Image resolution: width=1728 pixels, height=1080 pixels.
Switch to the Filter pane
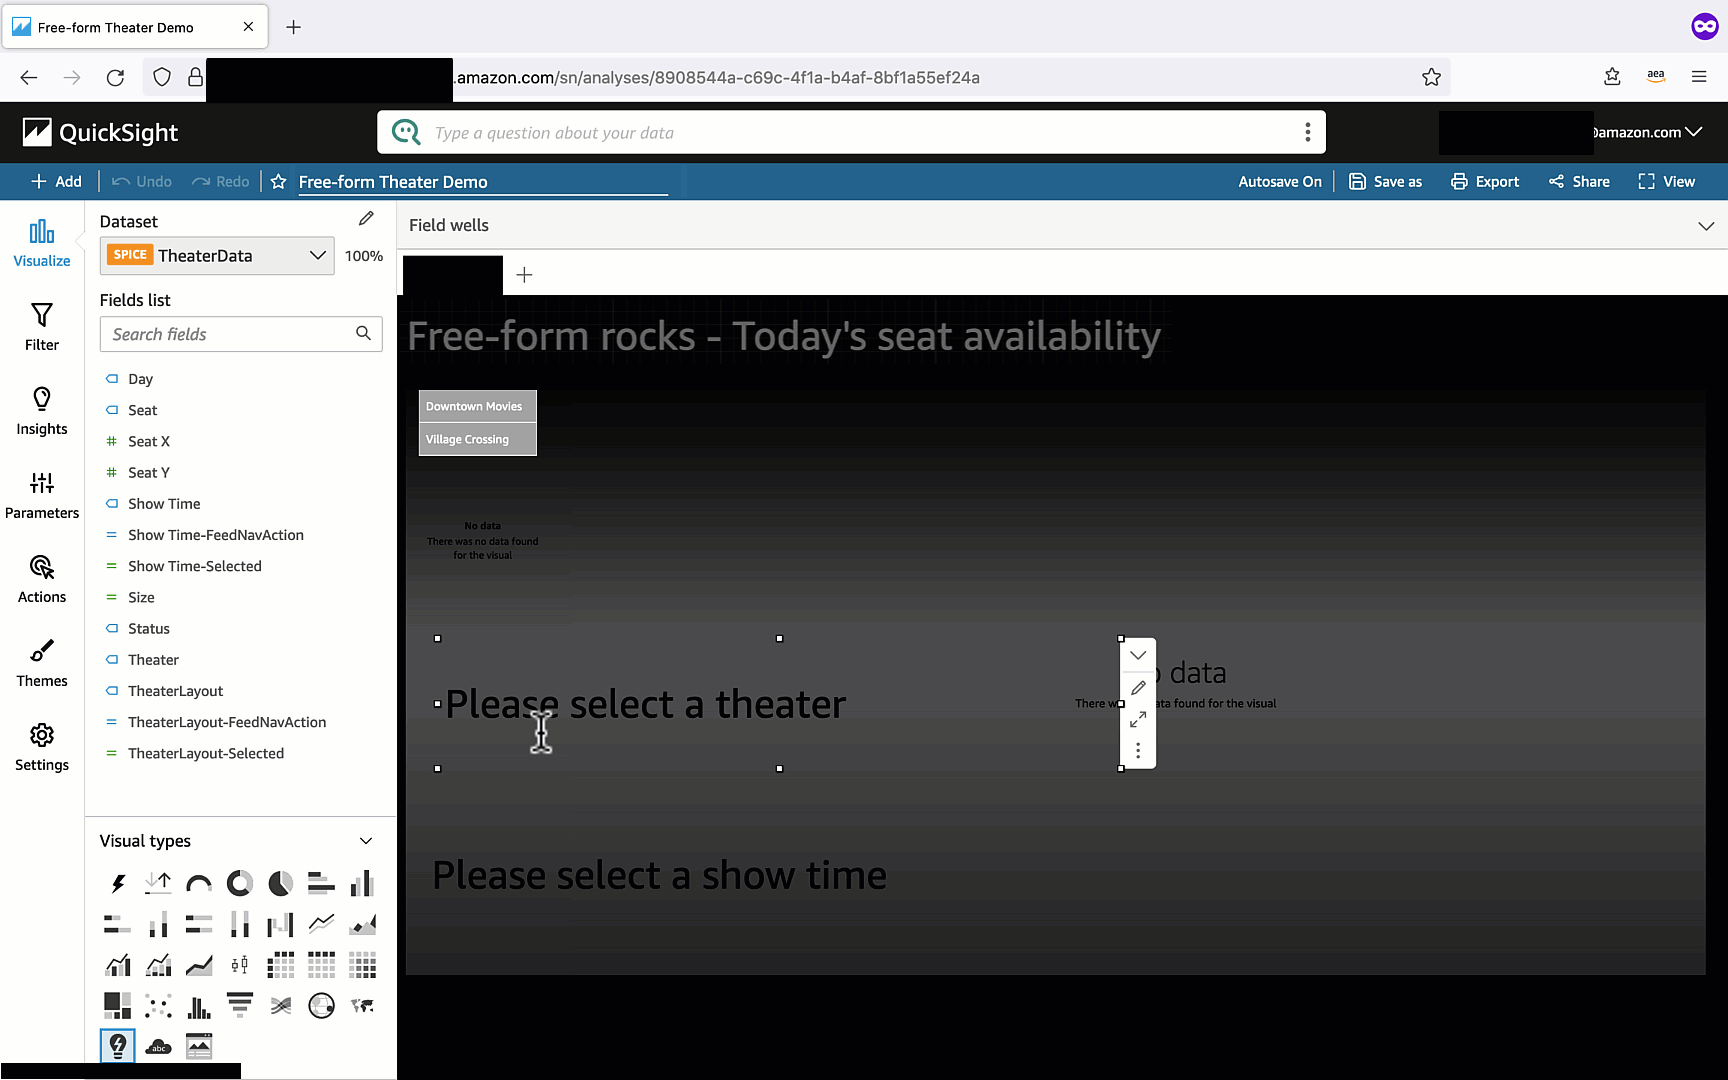pos(42,327)
